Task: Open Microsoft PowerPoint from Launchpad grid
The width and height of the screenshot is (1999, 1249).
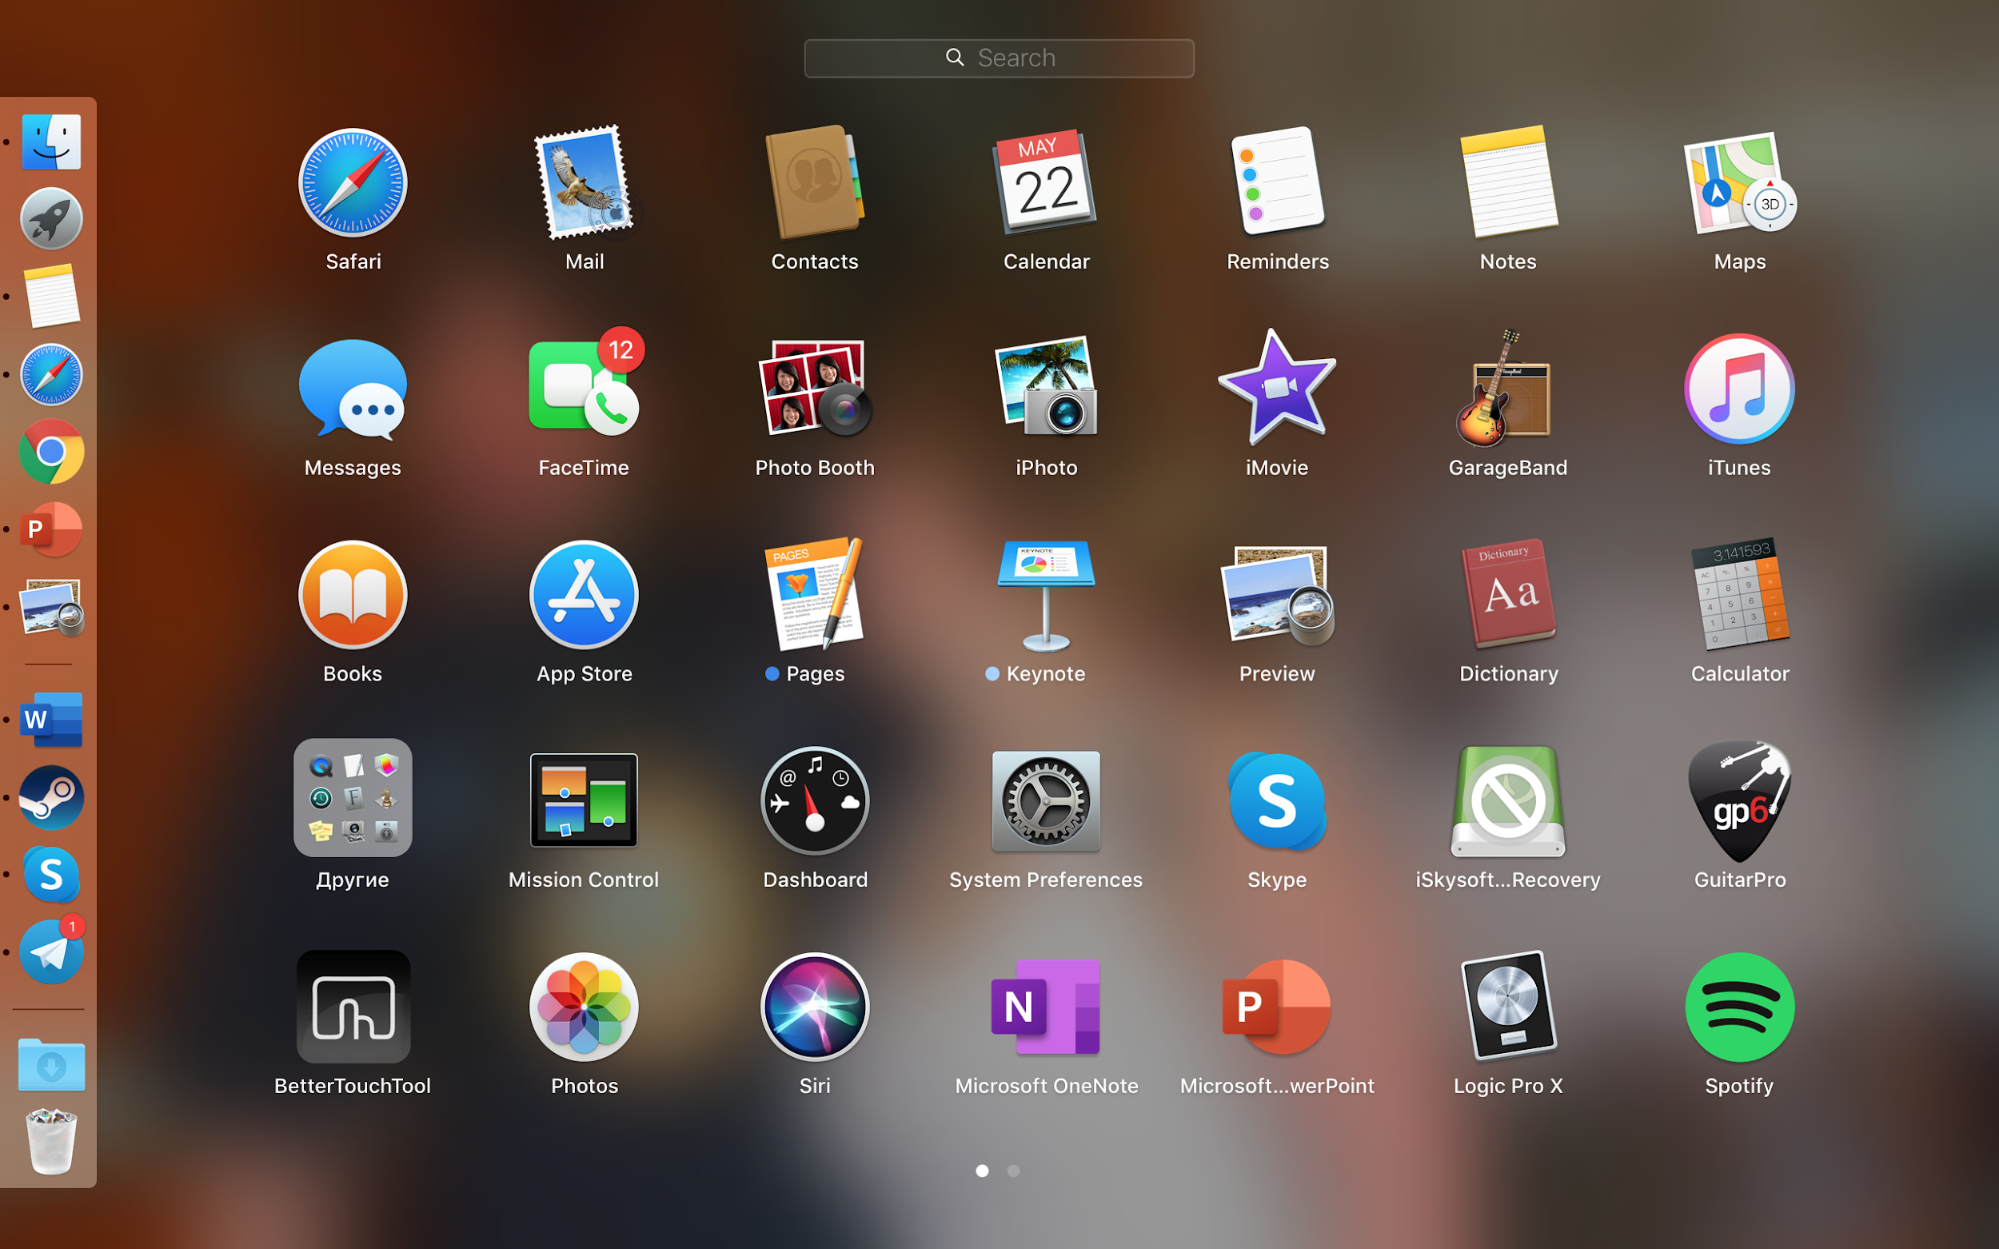Action: coord(1277,1007)
